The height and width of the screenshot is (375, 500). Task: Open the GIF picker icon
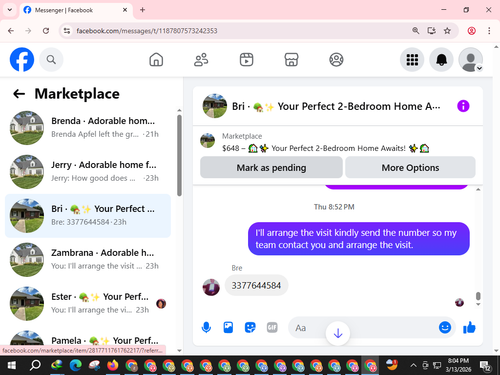[272, 327]
